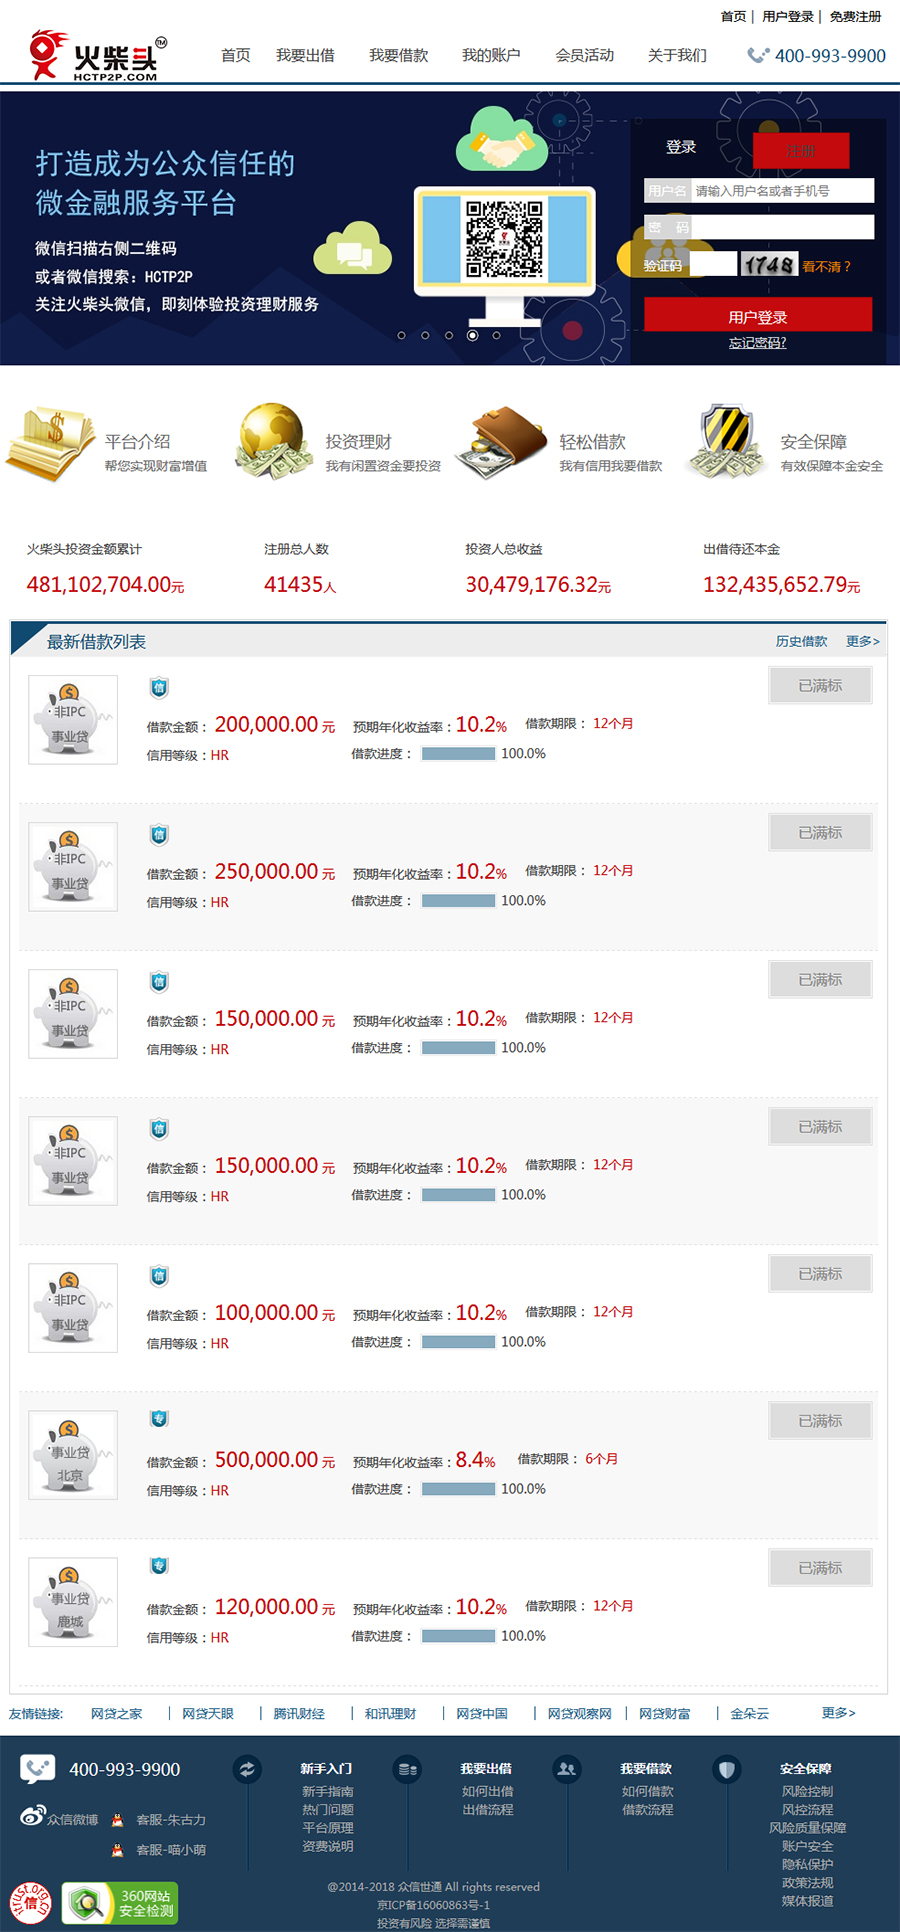Image resolution: width=900 pixels, height=1932 pixels.
Task: Click the 360 website security check badge
Action: click(x=120, y=1903)
